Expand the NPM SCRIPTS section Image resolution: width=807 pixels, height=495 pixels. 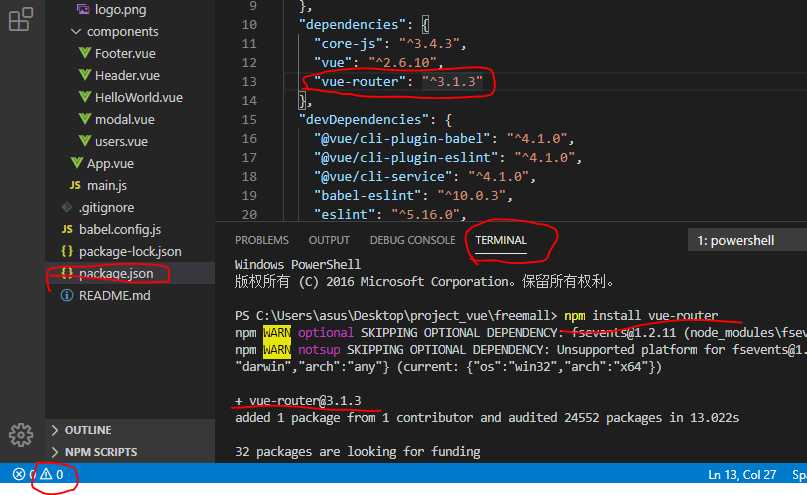(x=55, y=452)
